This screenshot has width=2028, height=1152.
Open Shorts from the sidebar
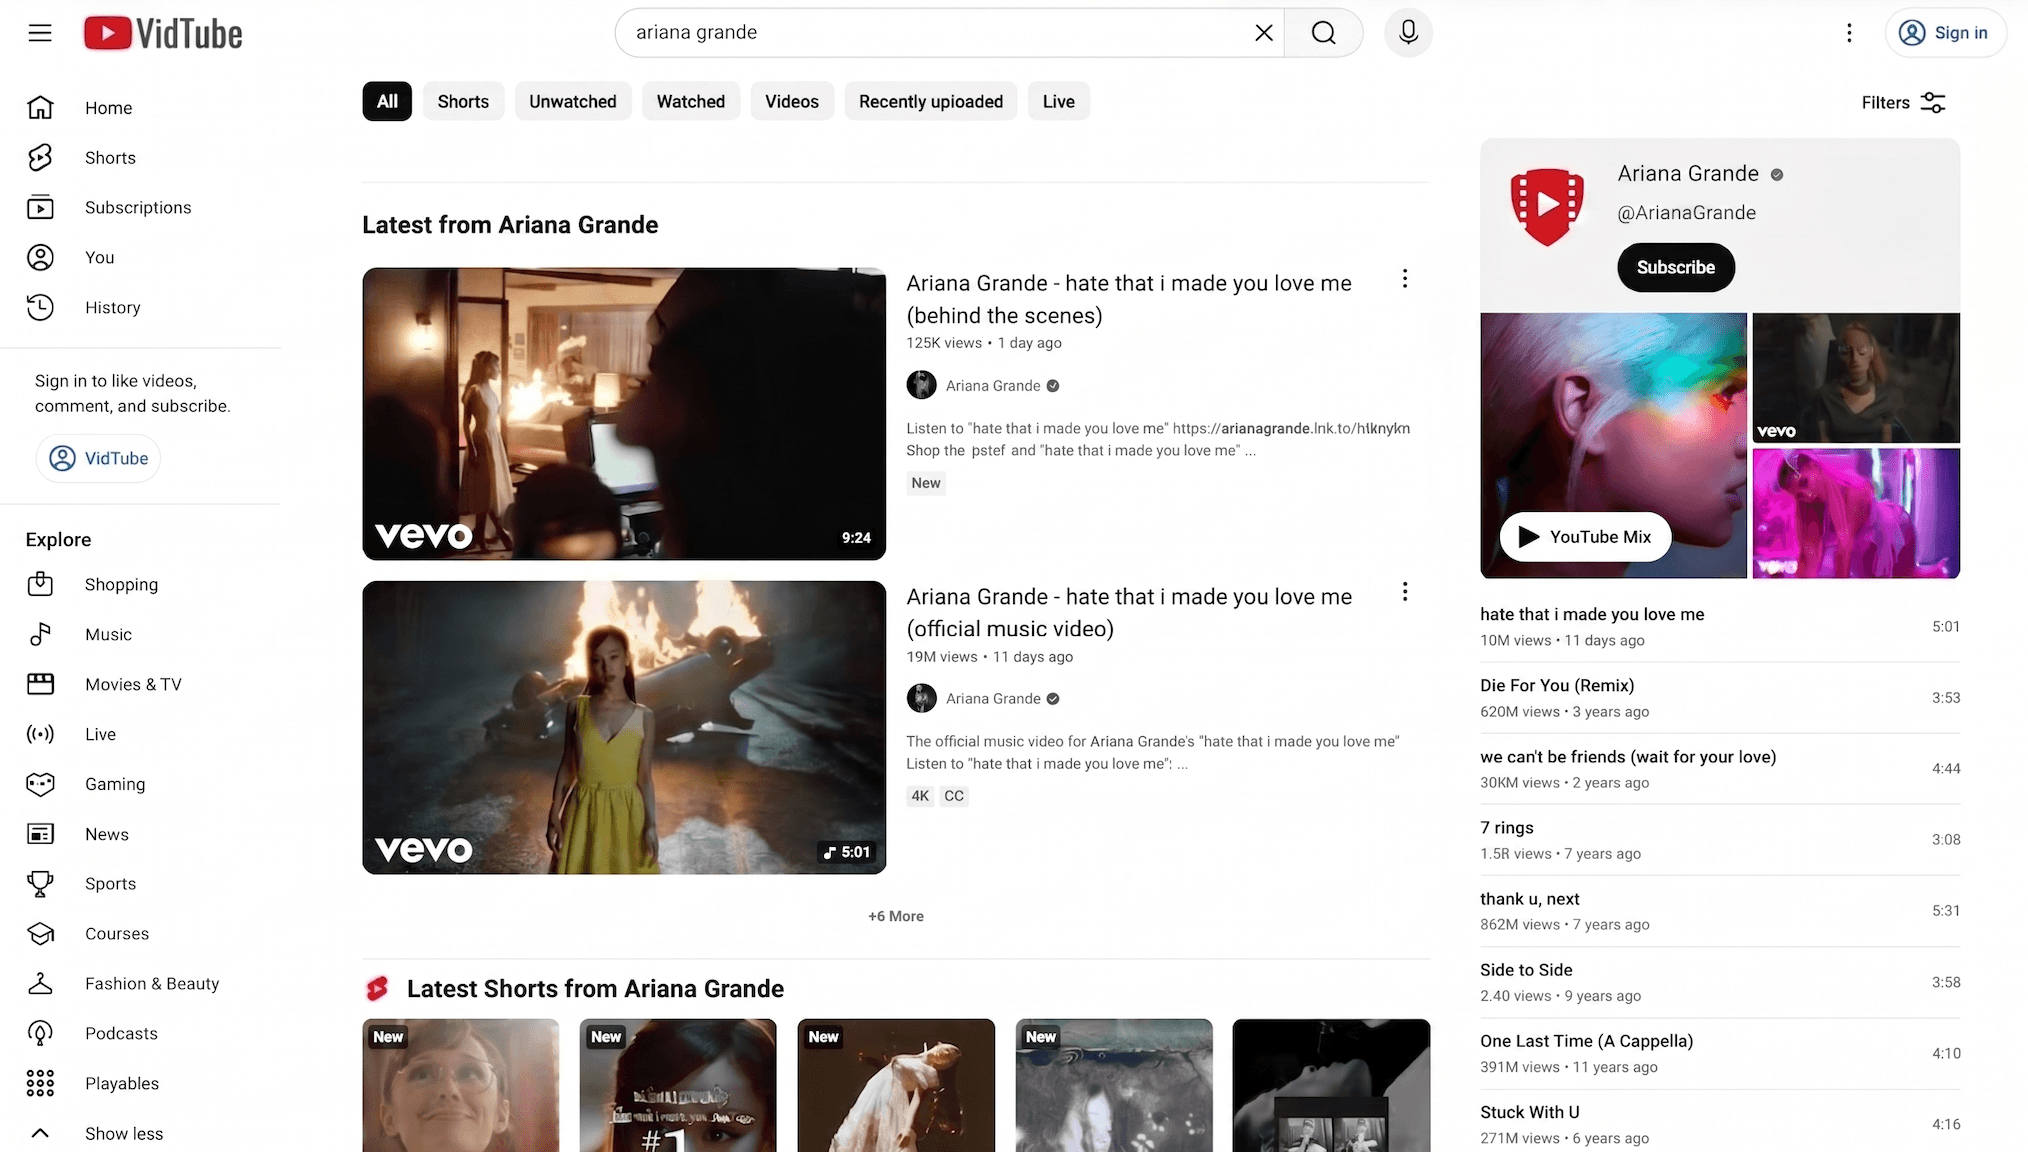[x=110, y=158]
